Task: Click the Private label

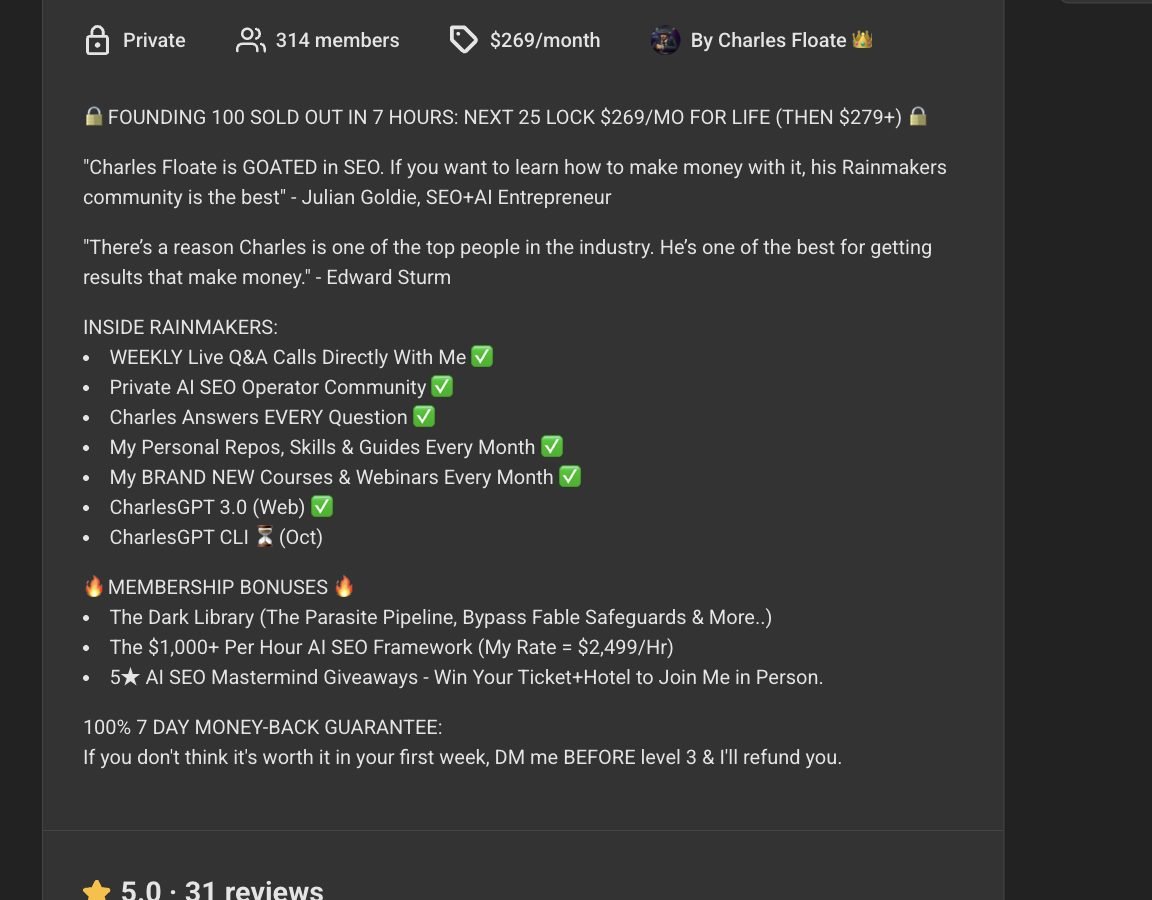Action: (154, 40)
